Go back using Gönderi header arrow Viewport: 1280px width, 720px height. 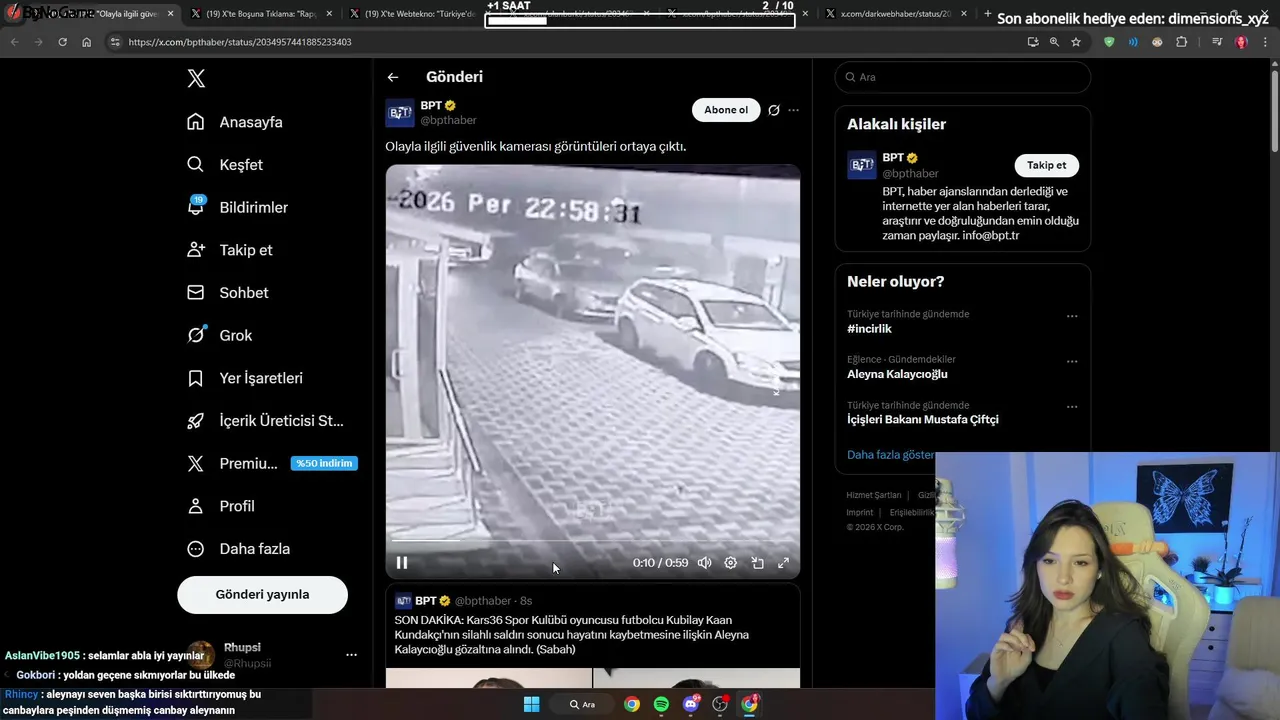[x=393, y=77]
